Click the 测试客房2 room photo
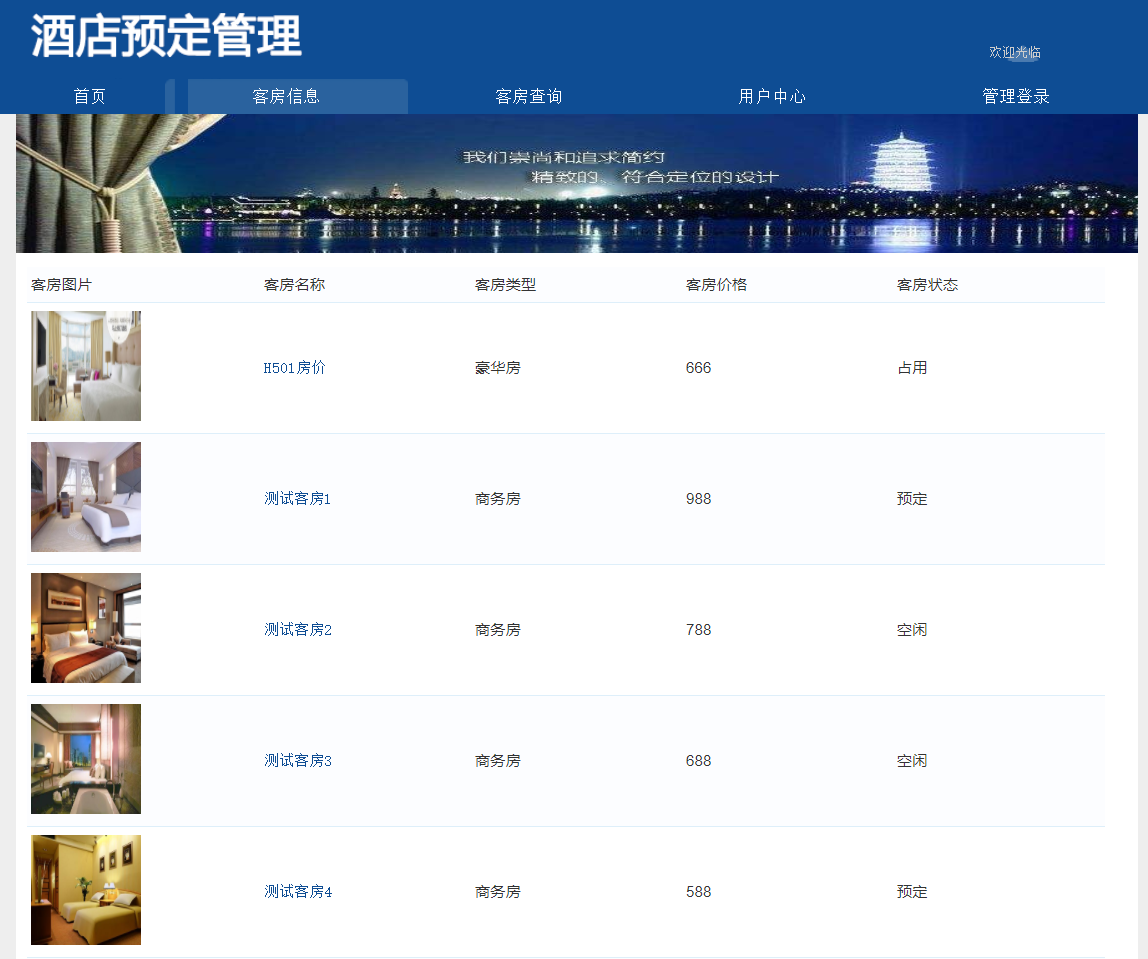This screenshot has height=959, width=1148. pyautogui.click(x=86, y=628)
